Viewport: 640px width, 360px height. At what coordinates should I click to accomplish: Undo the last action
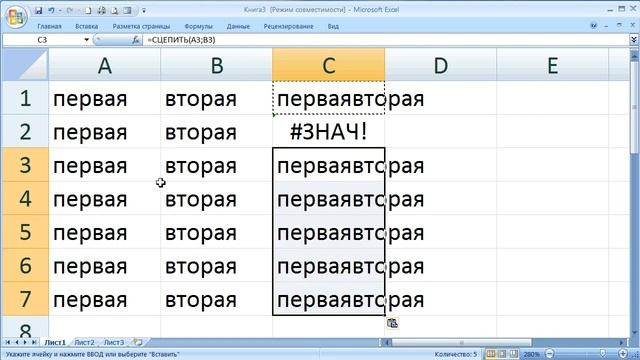[x=51, y=10]
